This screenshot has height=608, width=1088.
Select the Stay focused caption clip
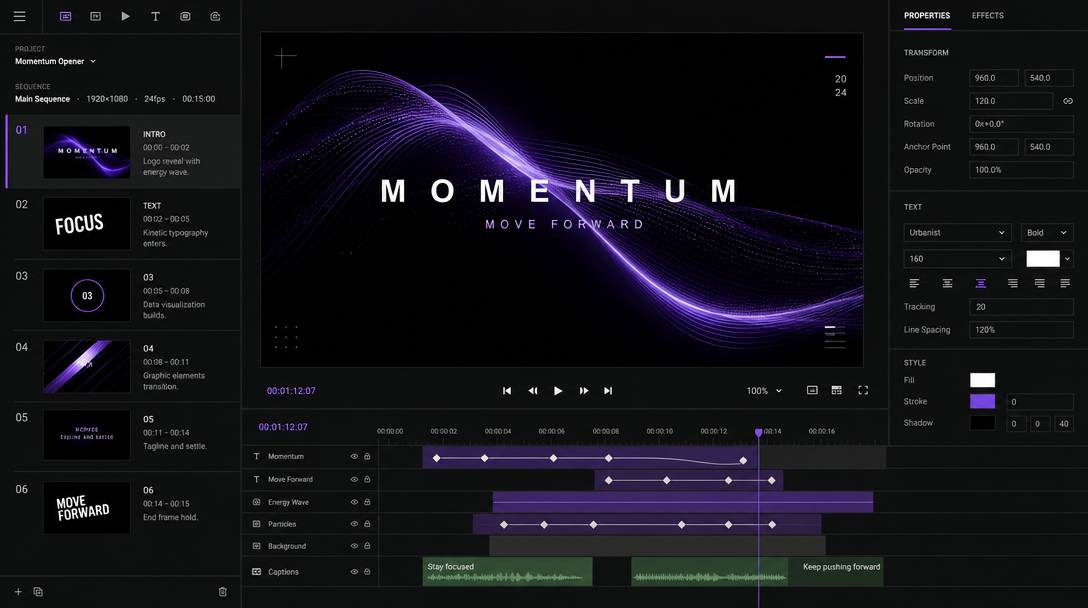point(507,571)
